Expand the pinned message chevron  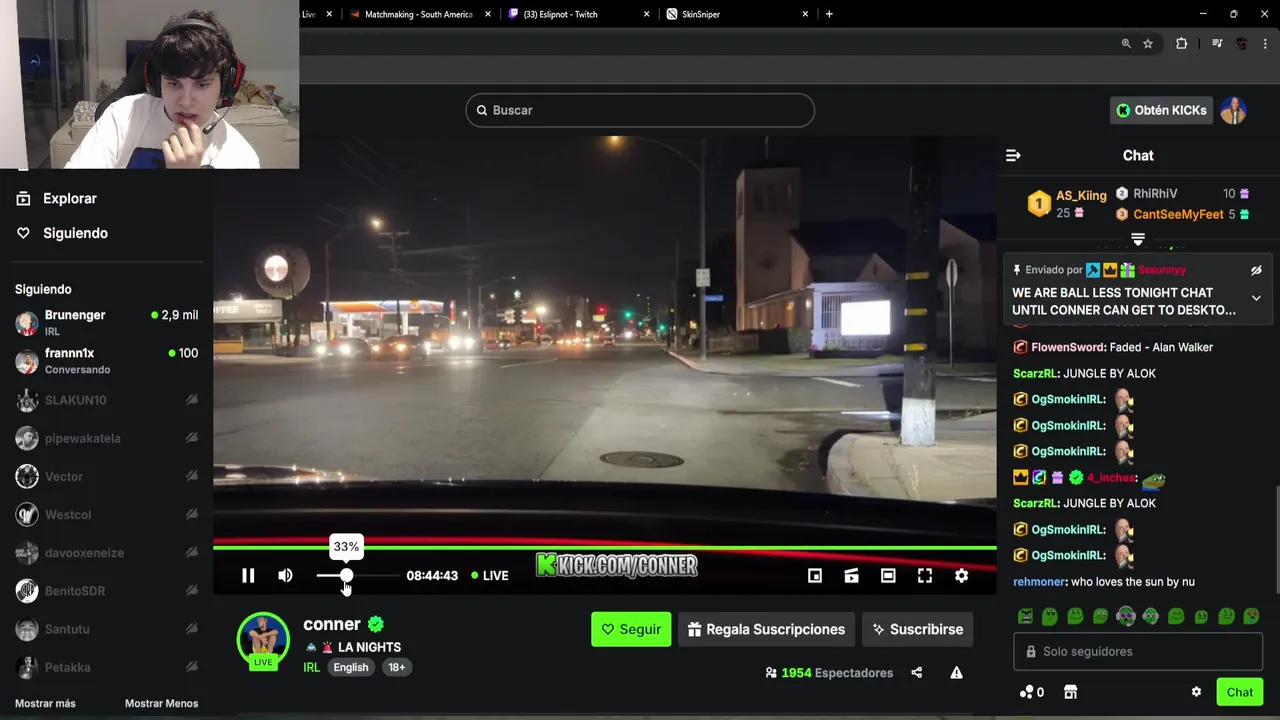point(1256,298)
